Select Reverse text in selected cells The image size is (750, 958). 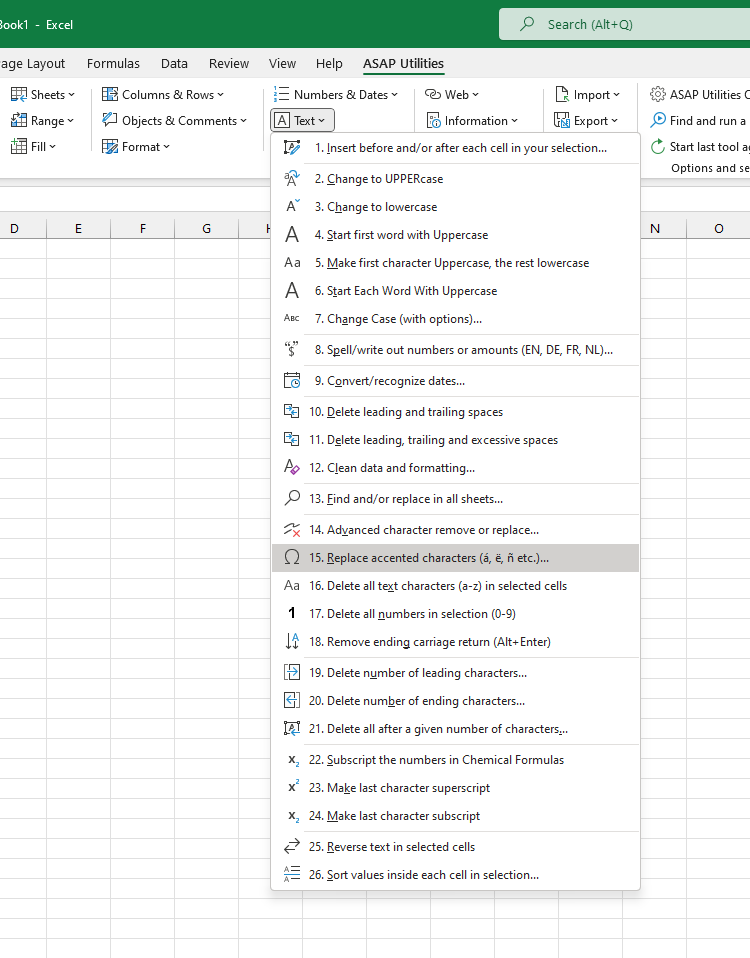click(456, 847)
